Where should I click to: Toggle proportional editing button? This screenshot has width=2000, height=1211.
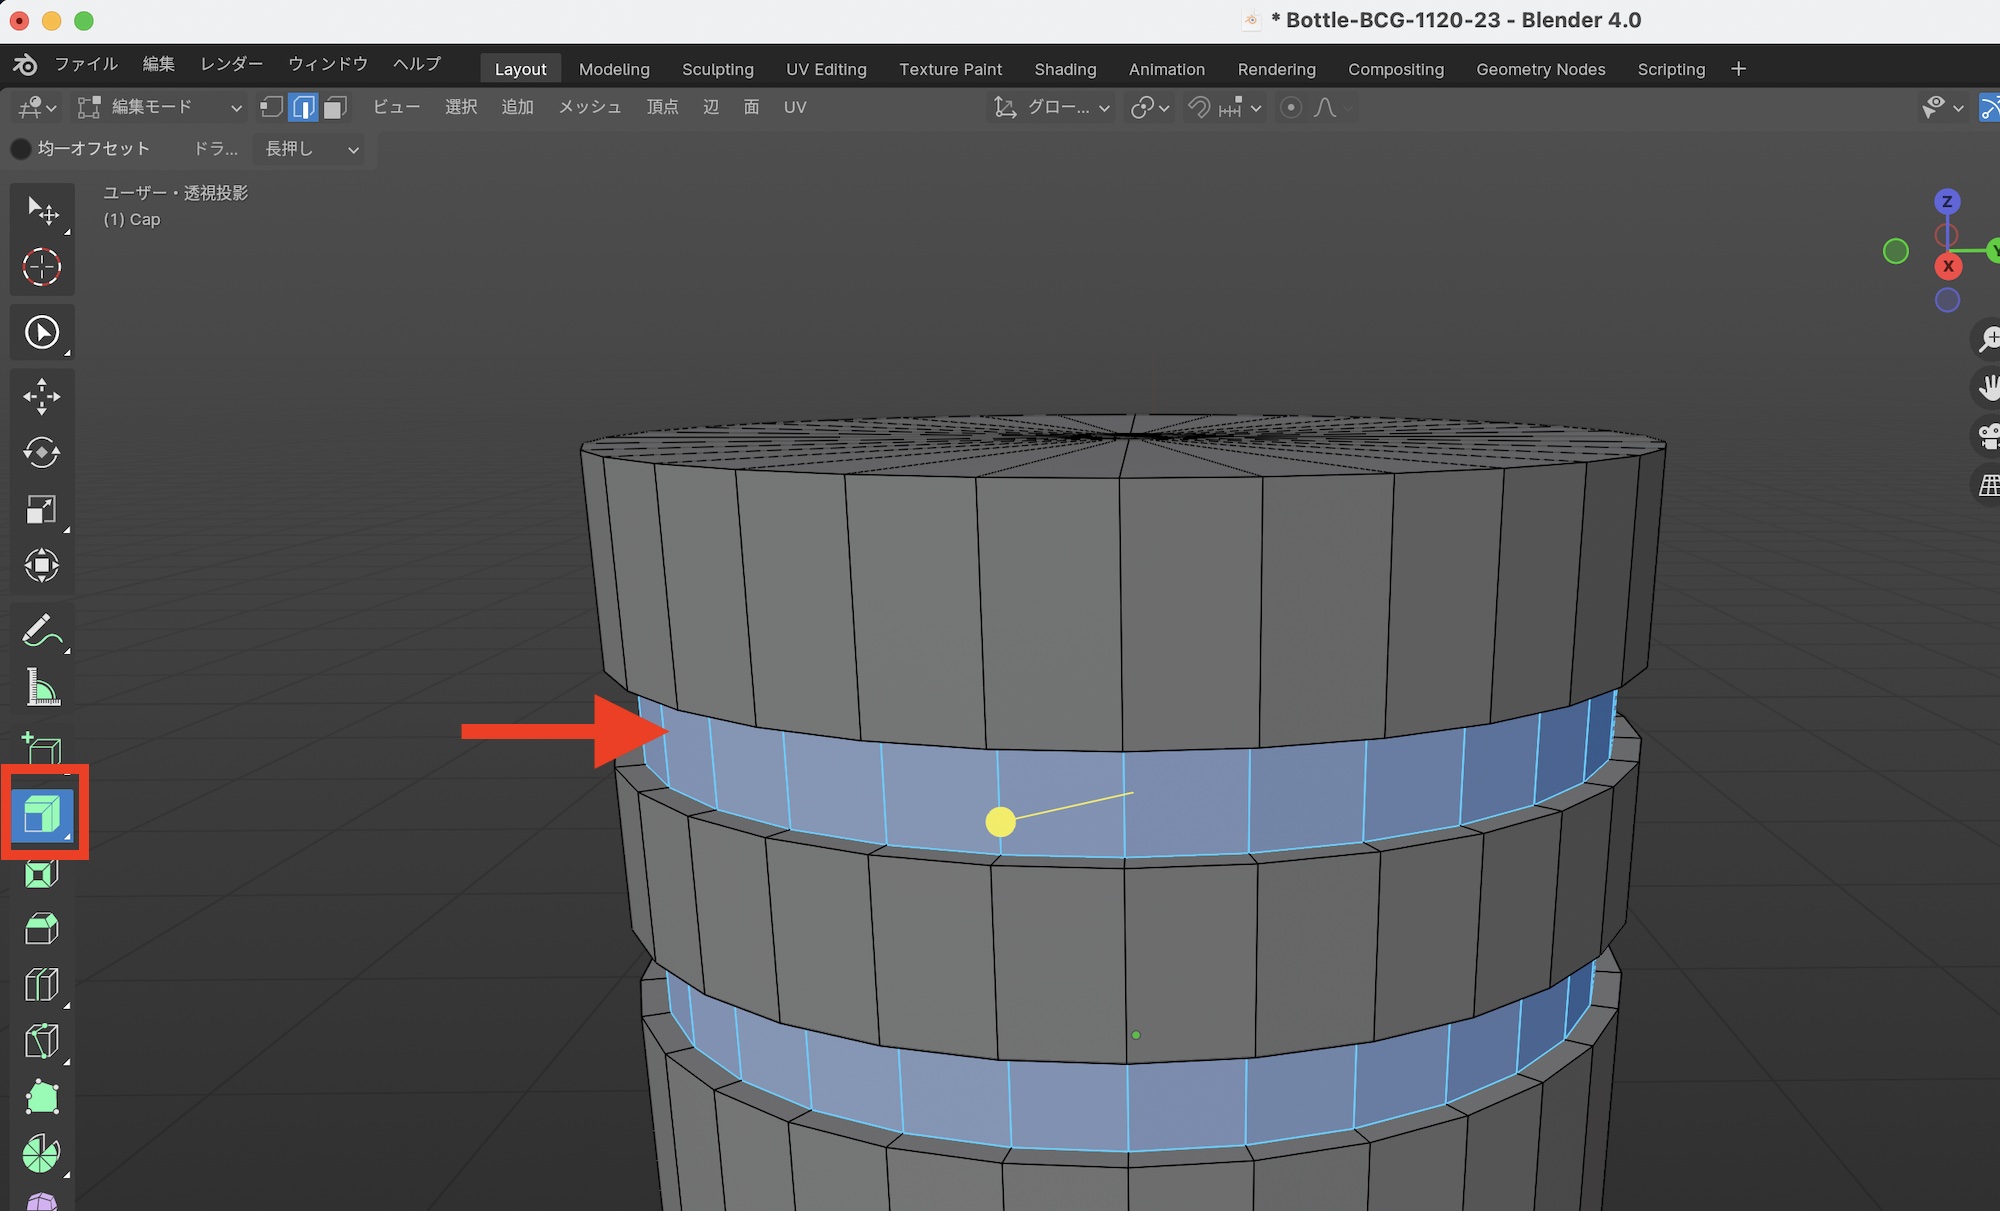click(1291, 107)
